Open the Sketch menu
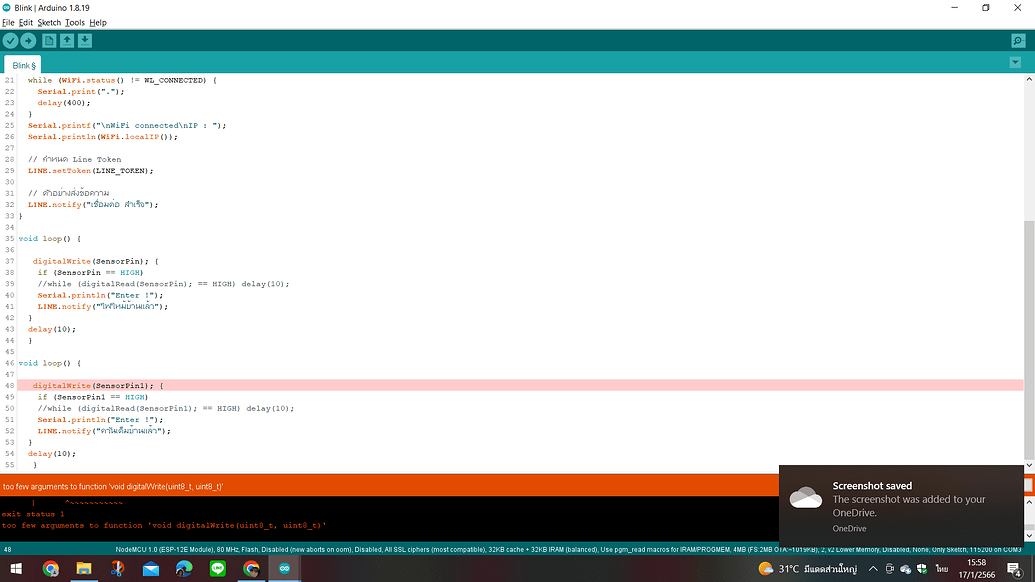1035x582 pixels. [47, 22]
